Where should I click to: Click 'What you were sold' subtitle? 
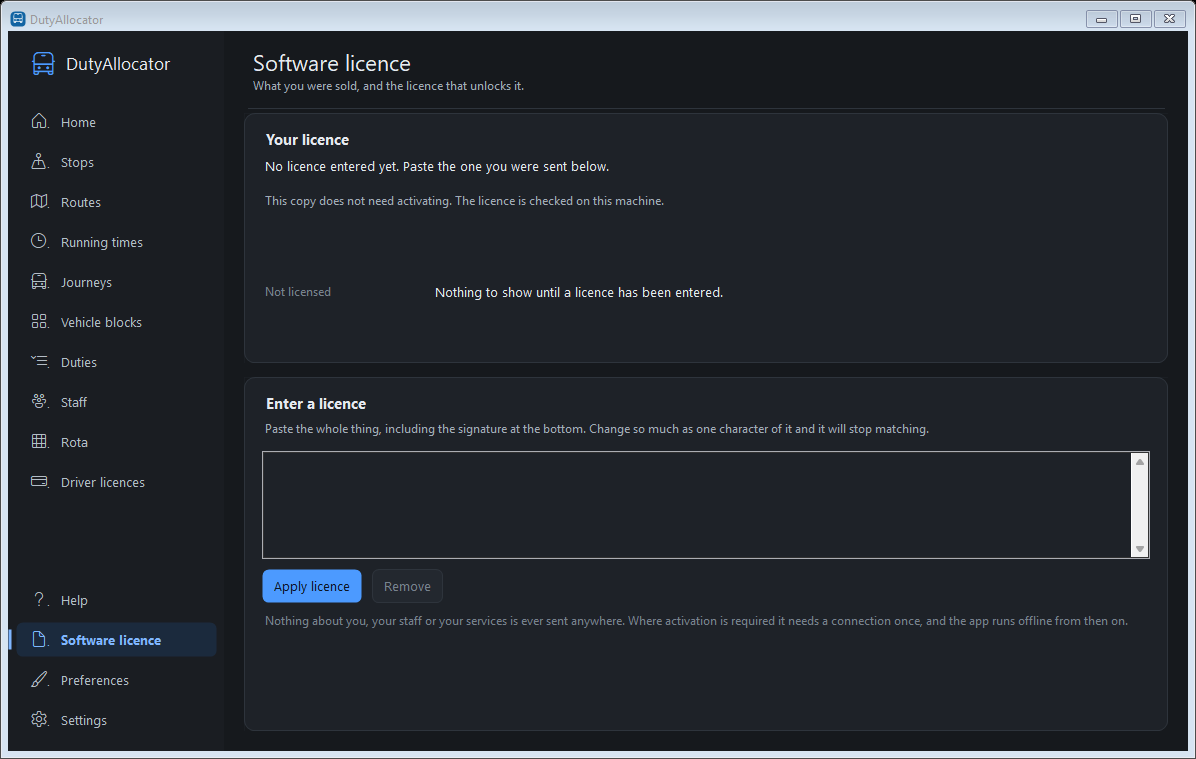coord(388,85)
